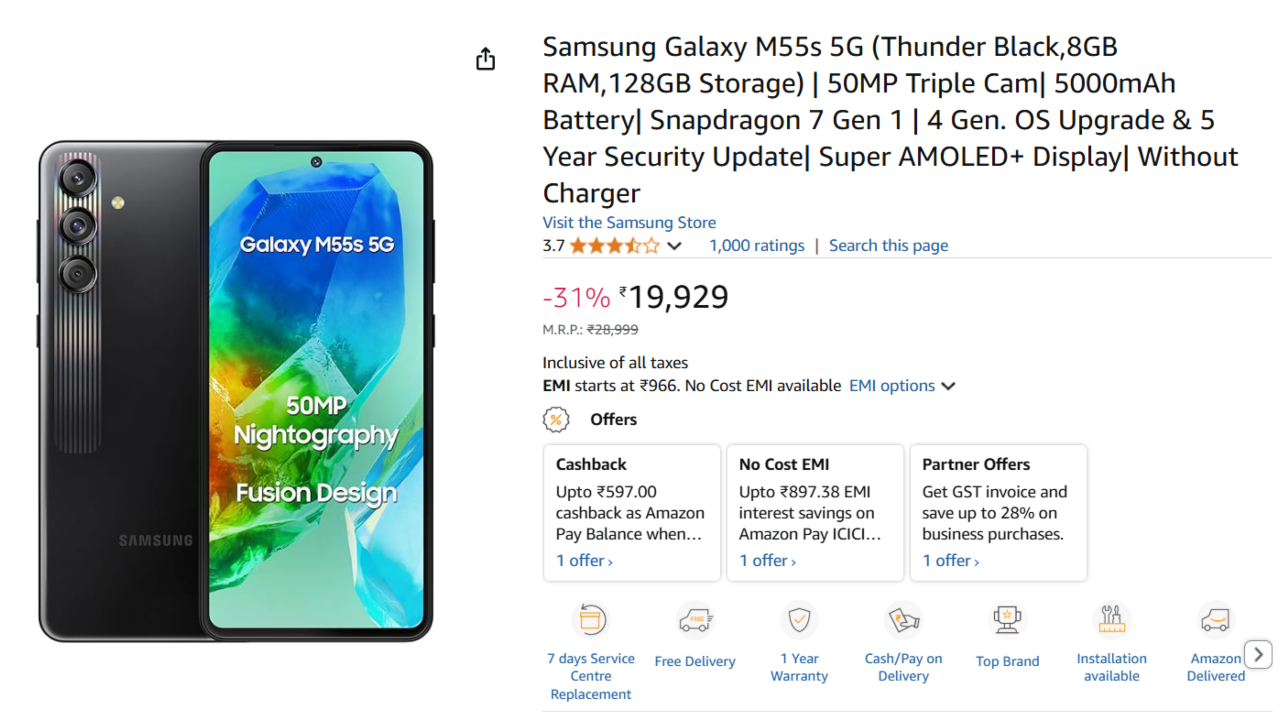Click the 1 Year Warranty shield icon
The height and width of the screenshot is (720, 1280).
tap(799, 620)
